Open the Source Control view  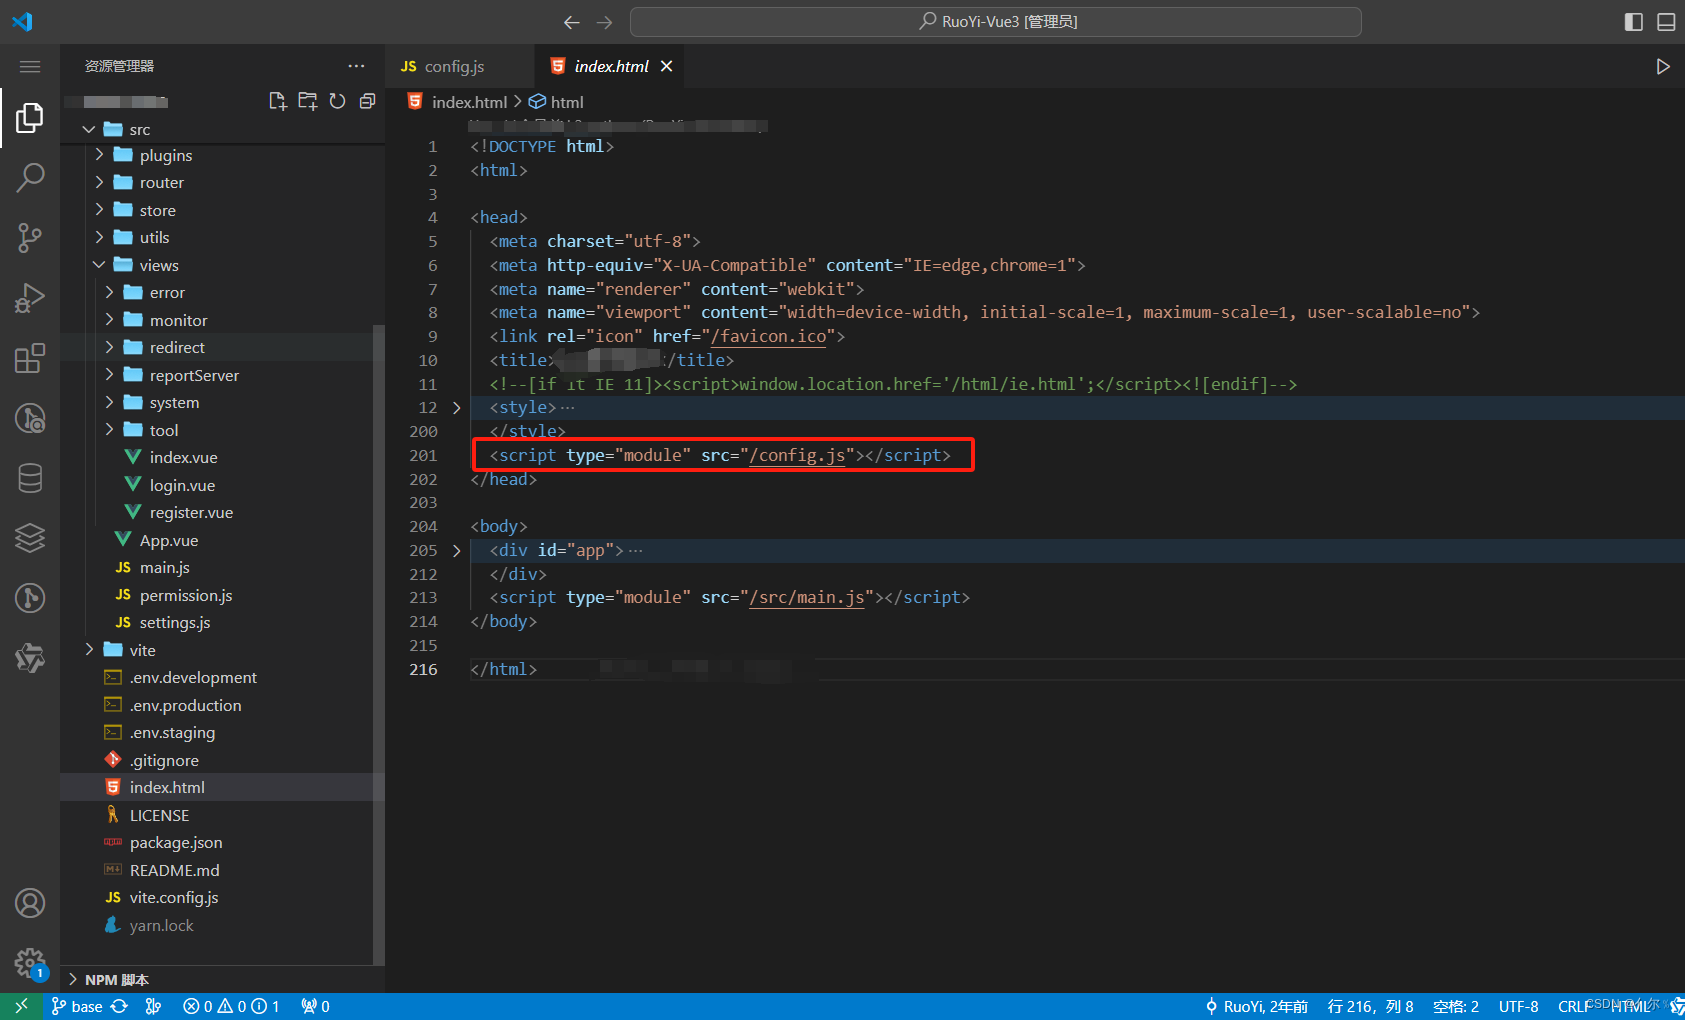(30, 237)
